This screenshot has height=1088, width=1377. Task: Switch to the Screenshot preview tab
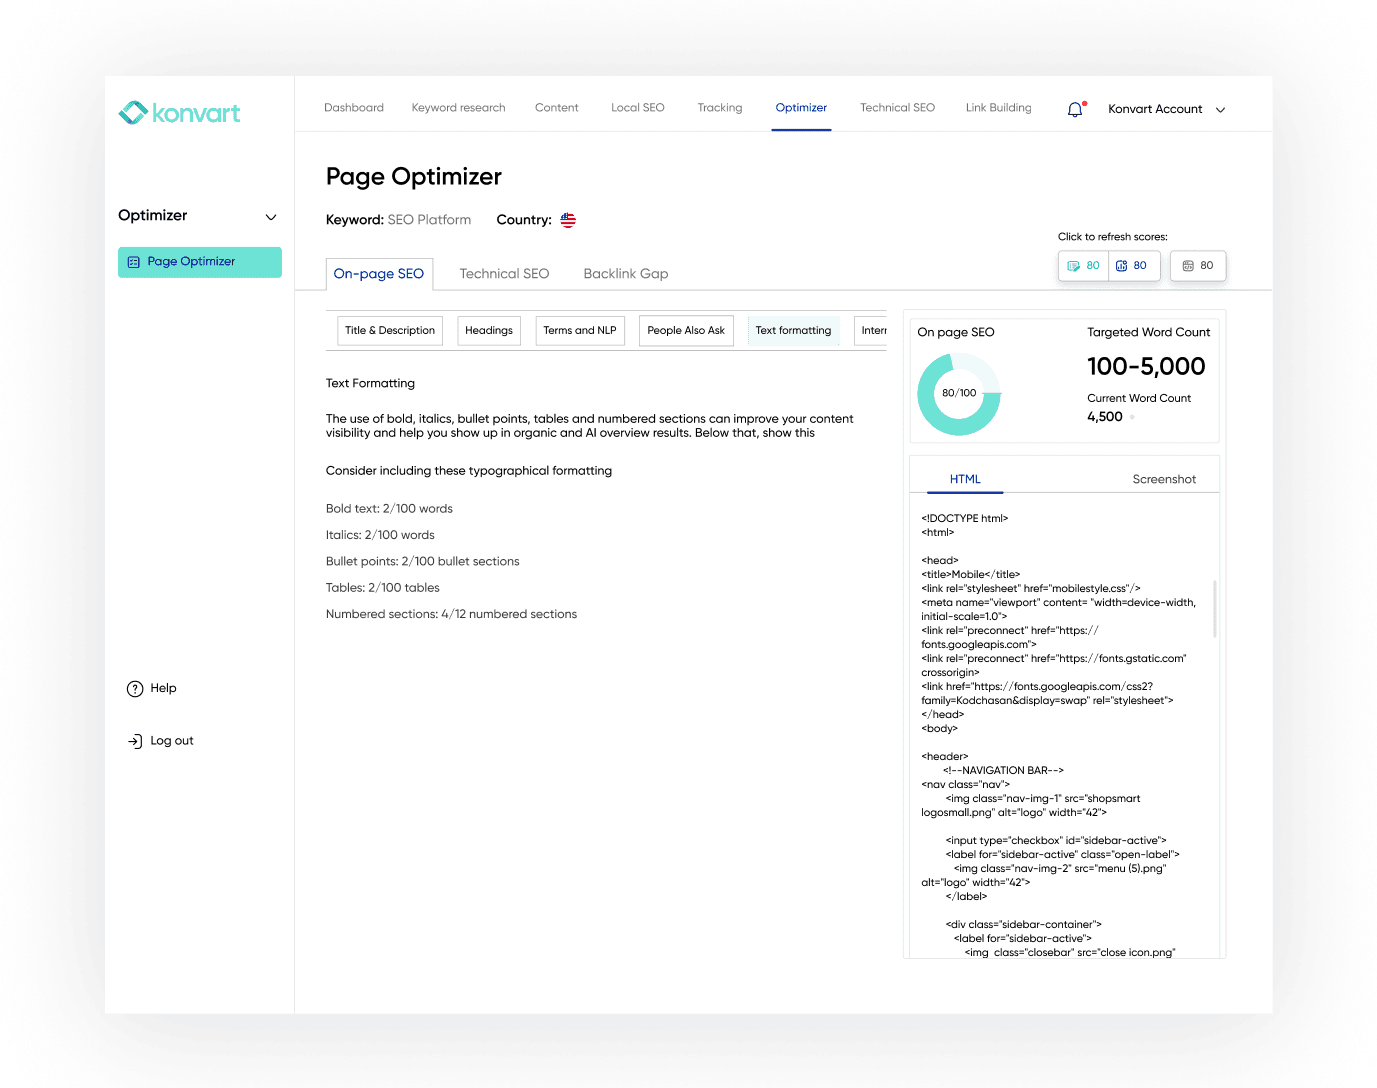pyautogui.click(x=1163, y=480)
